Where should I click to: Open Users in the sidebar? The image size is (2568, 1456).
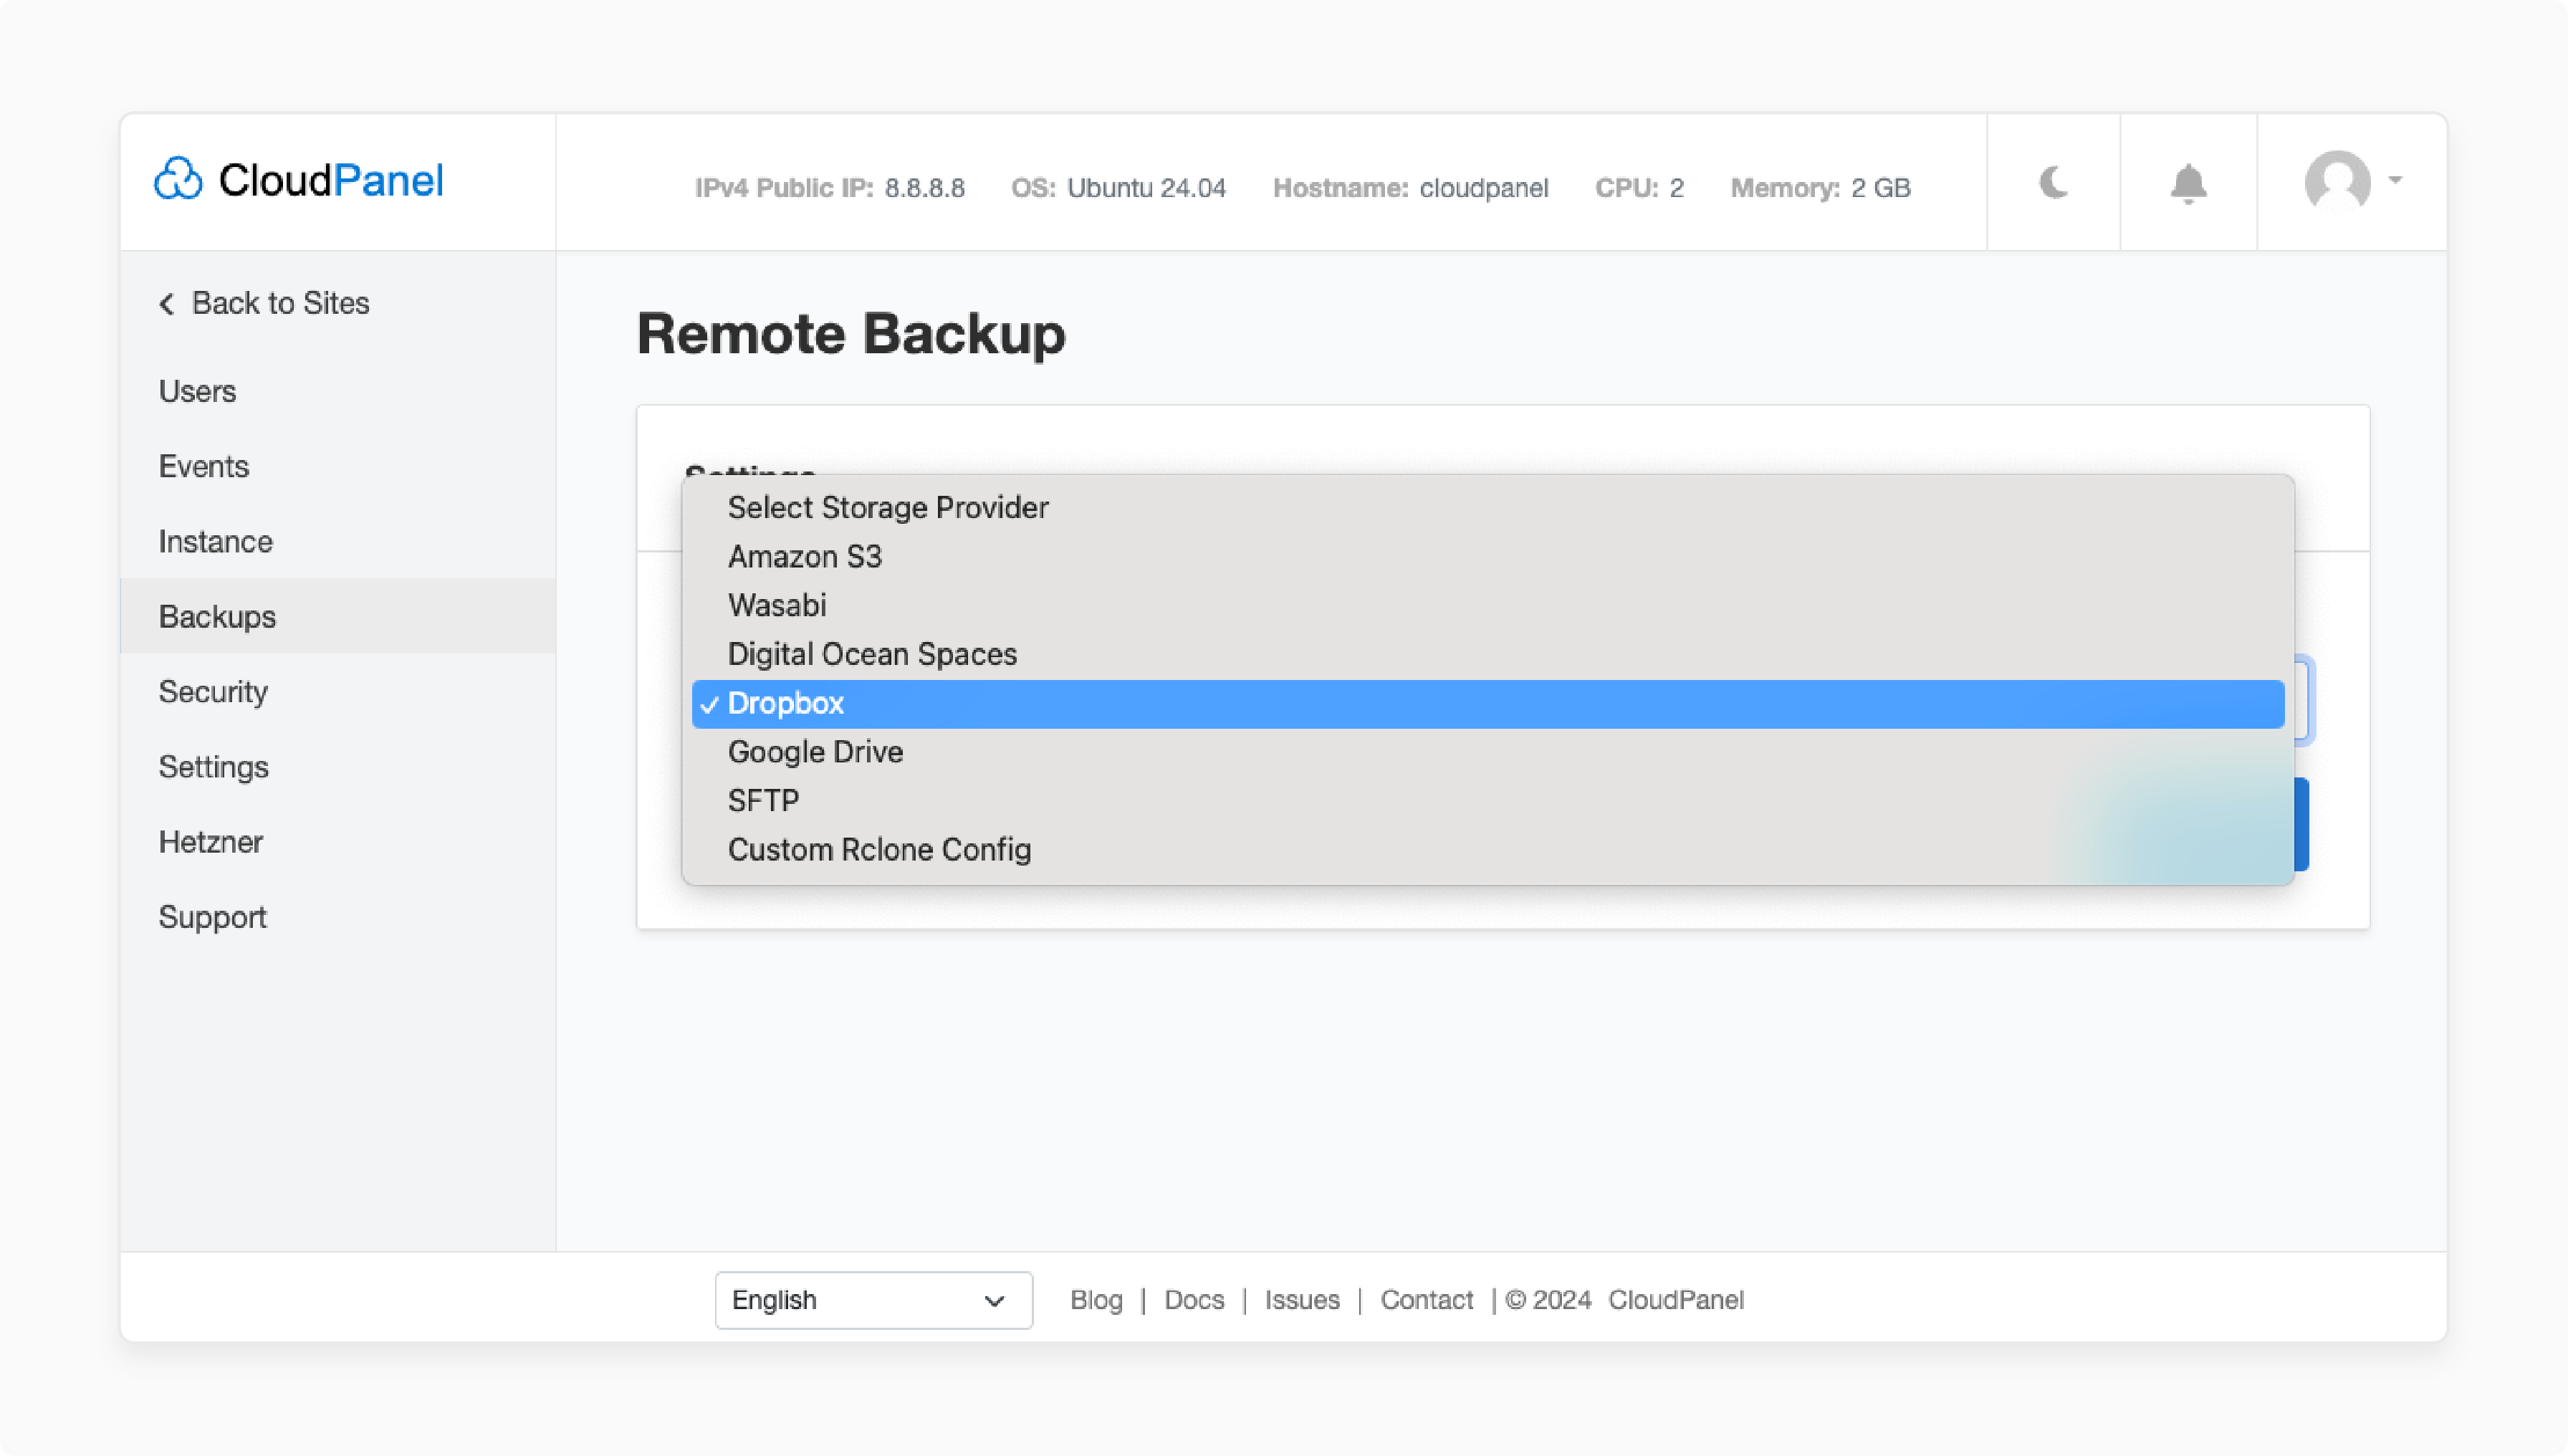[x=338, y=391]
